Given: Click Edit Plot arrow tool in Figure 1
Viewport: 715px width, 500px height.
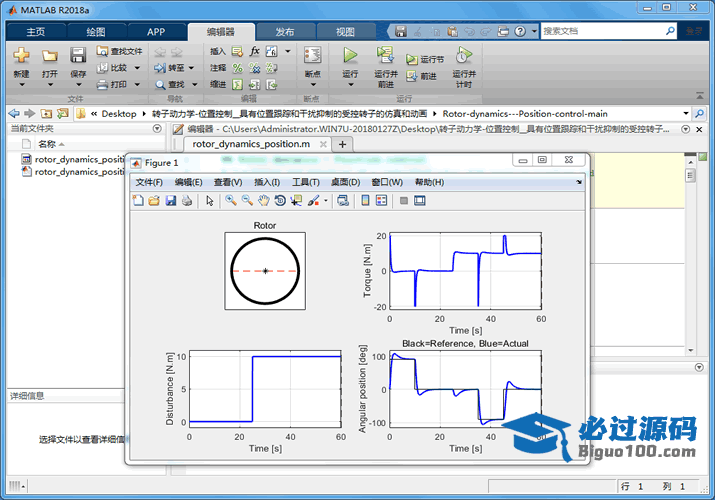Looking at the screenshot, I should click(x=210, y=201).
